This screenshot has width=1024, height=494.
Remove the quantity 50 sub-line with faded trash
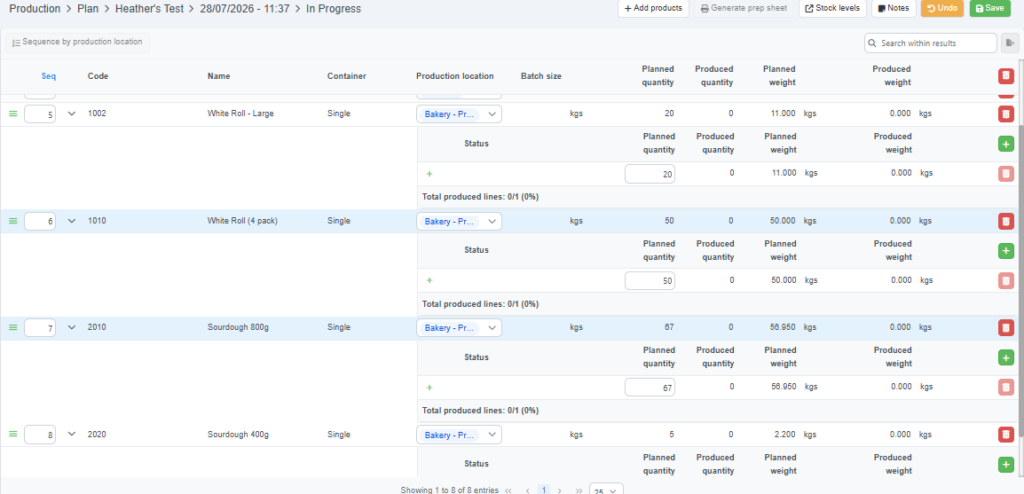point(1006,280)
